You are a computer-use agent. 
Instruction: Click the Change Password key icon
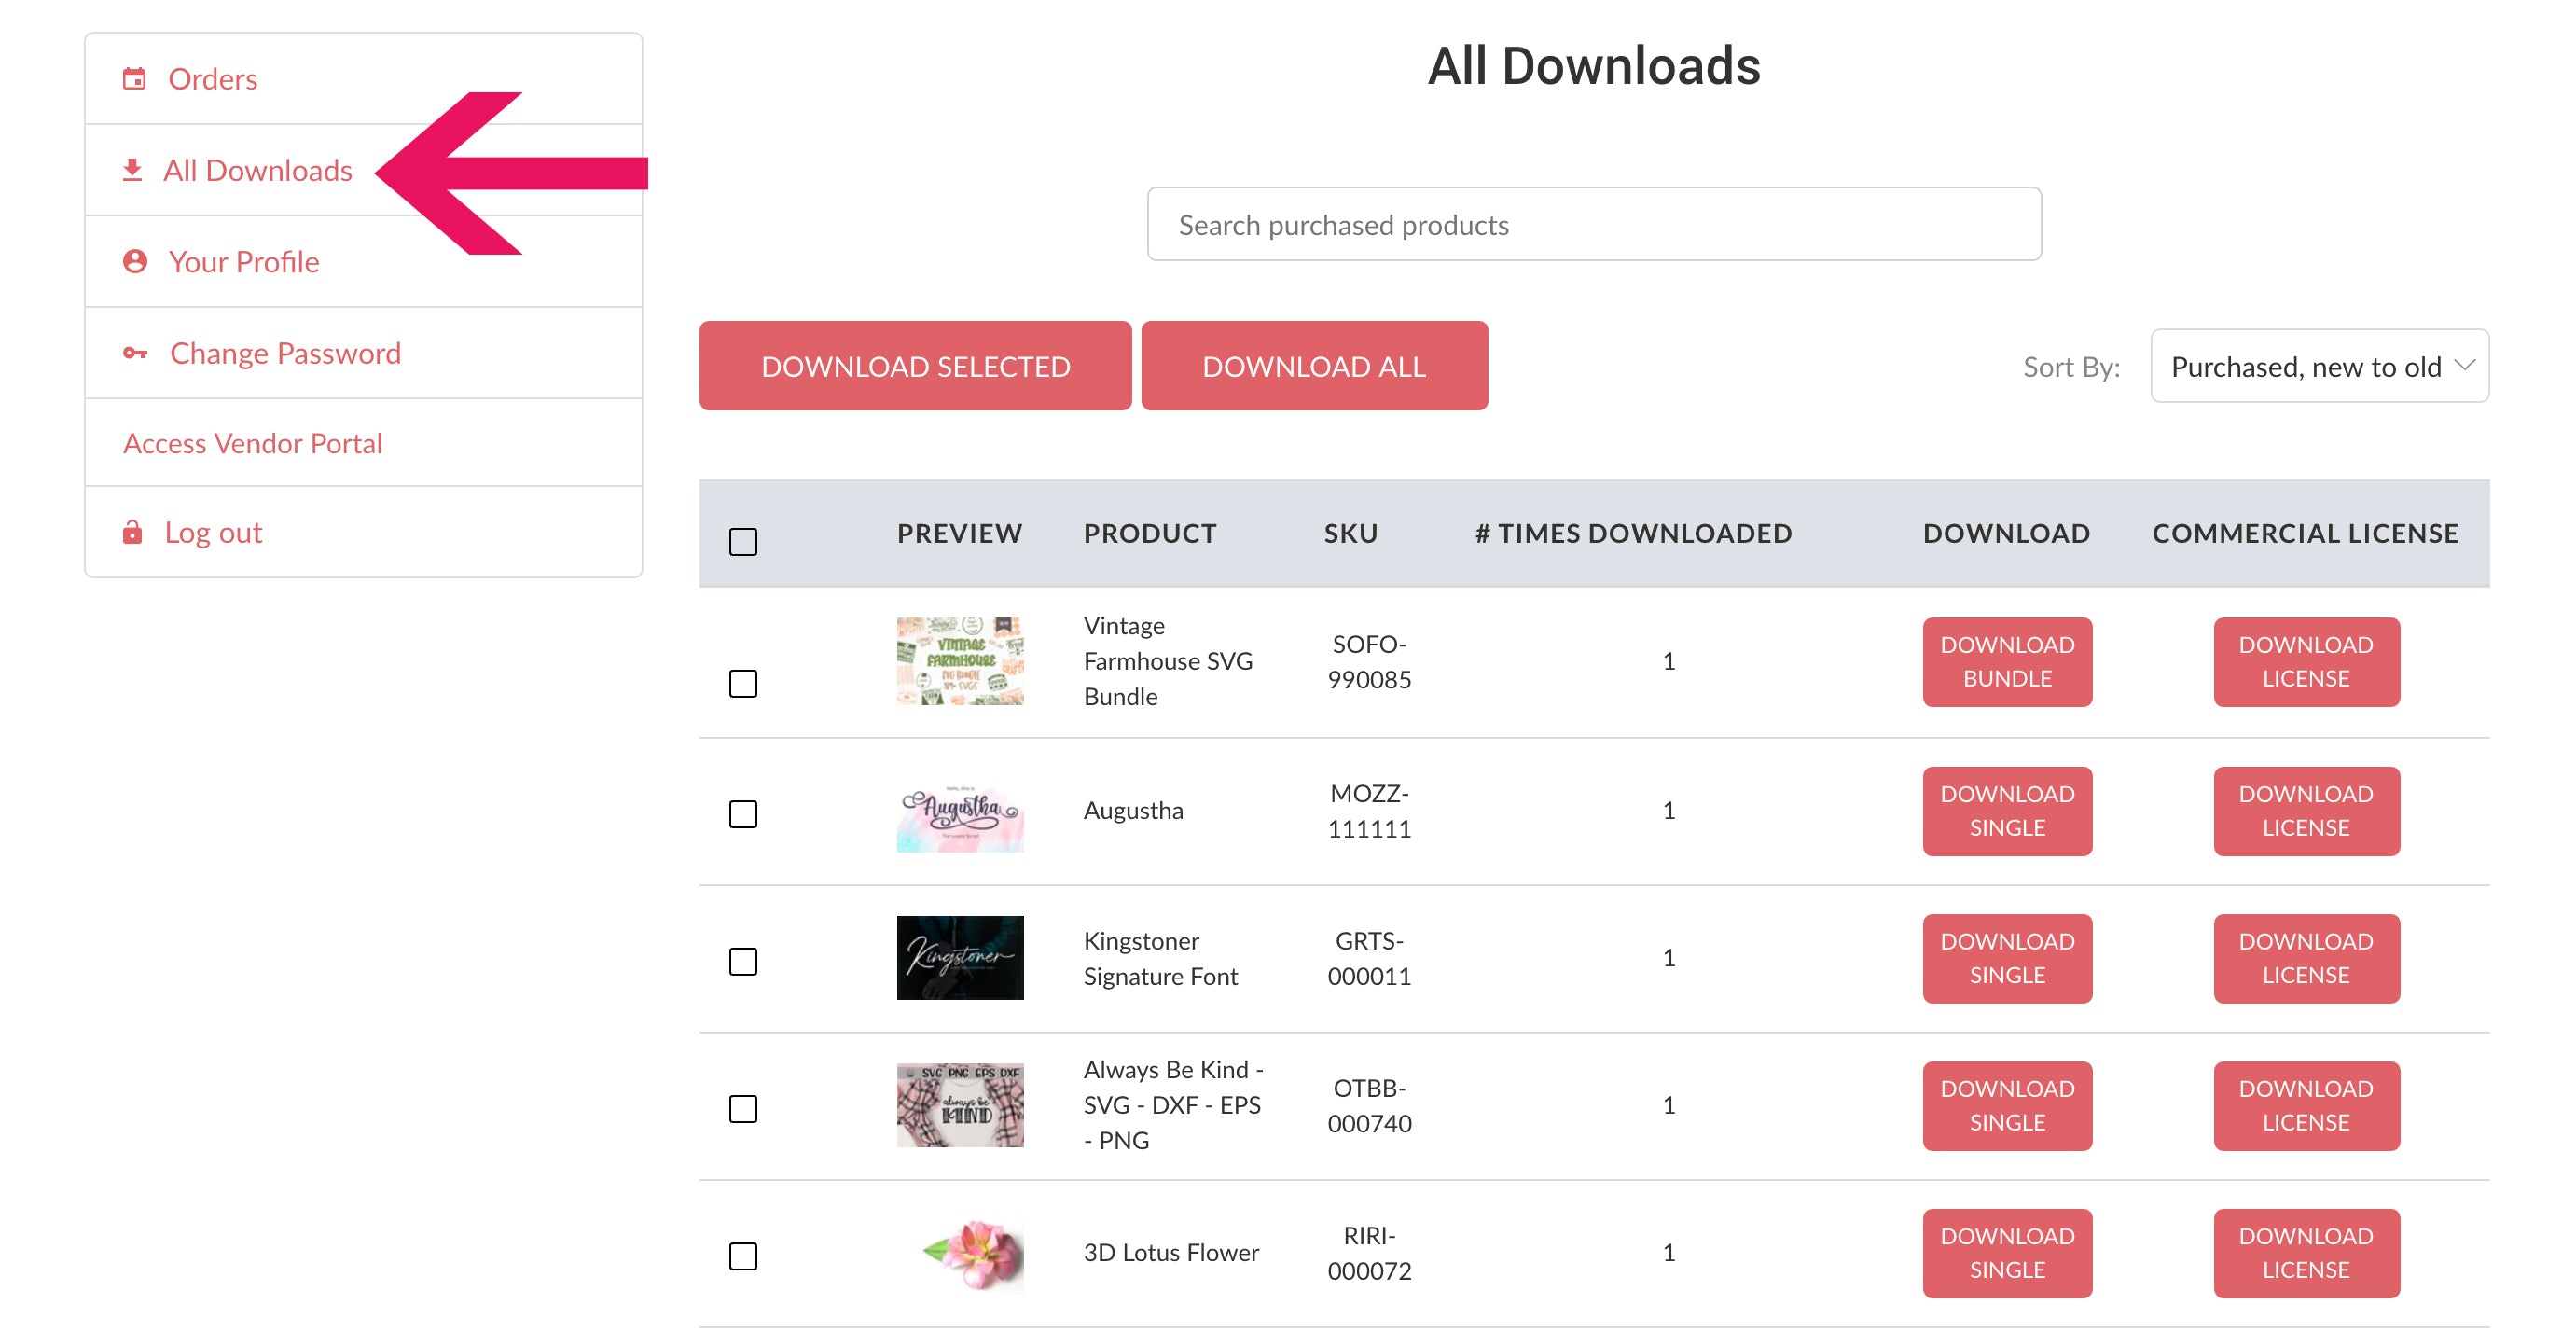[x=135, y=353]
